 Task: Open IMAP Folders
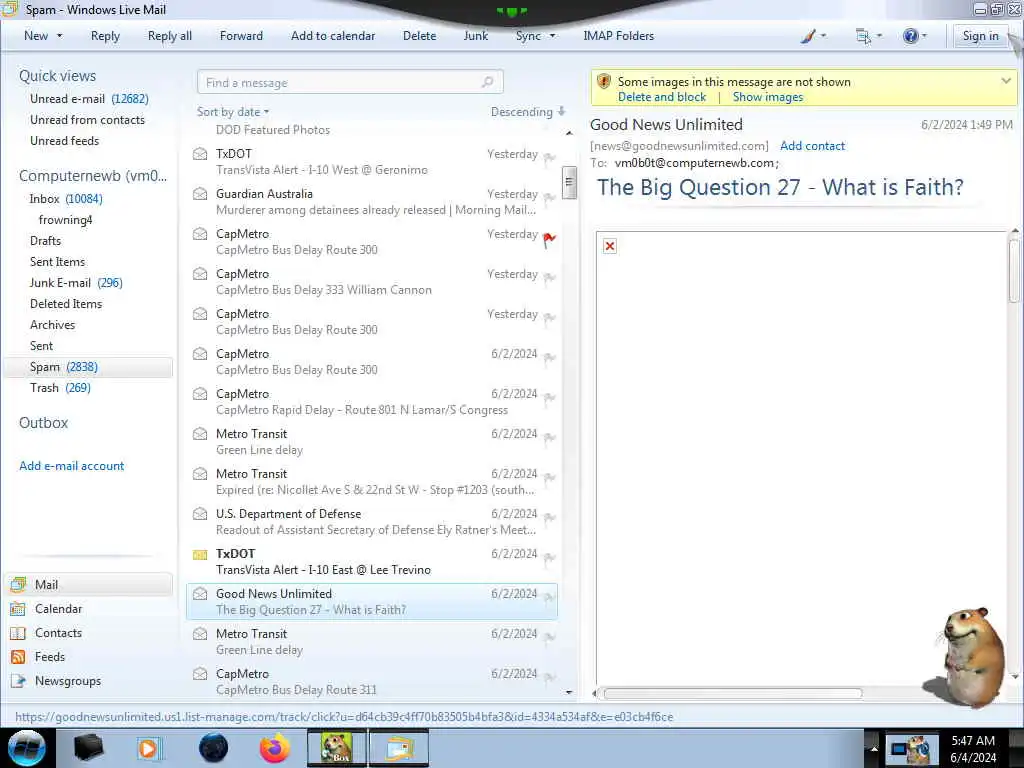(618, 36)
